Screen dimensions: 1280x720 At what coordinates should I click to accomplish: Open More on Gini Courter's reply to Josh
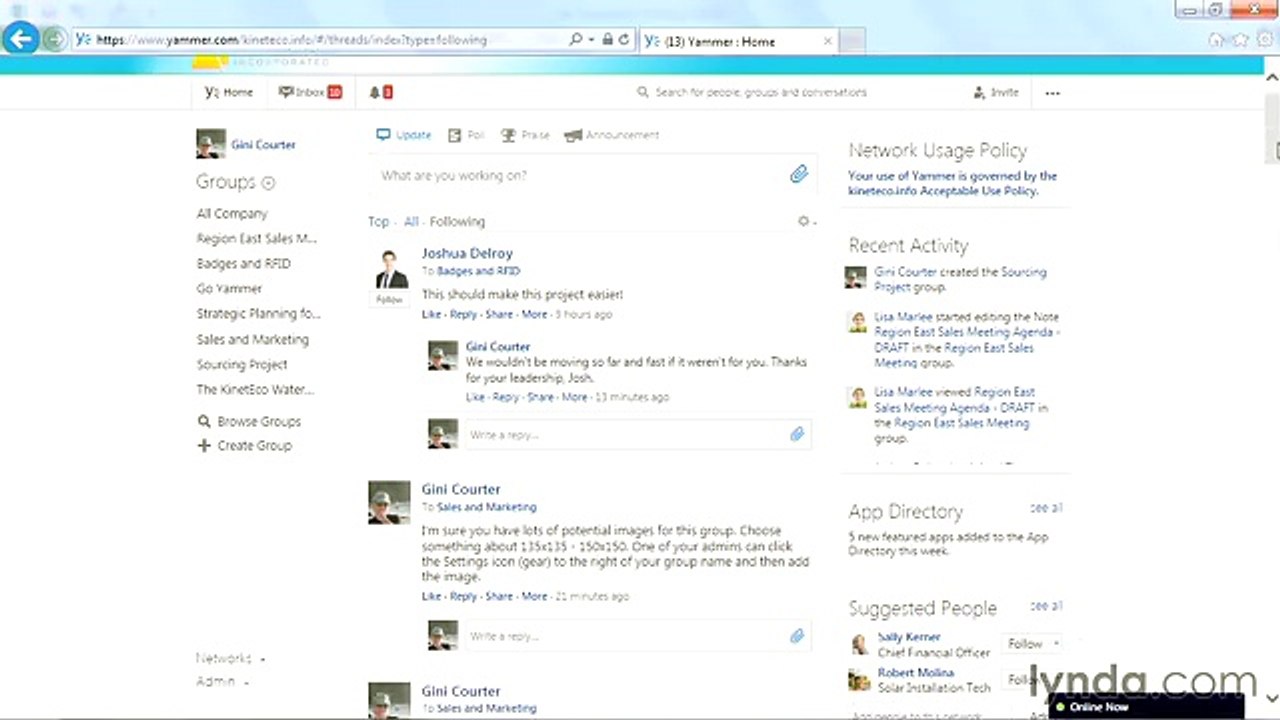(575, 398)
